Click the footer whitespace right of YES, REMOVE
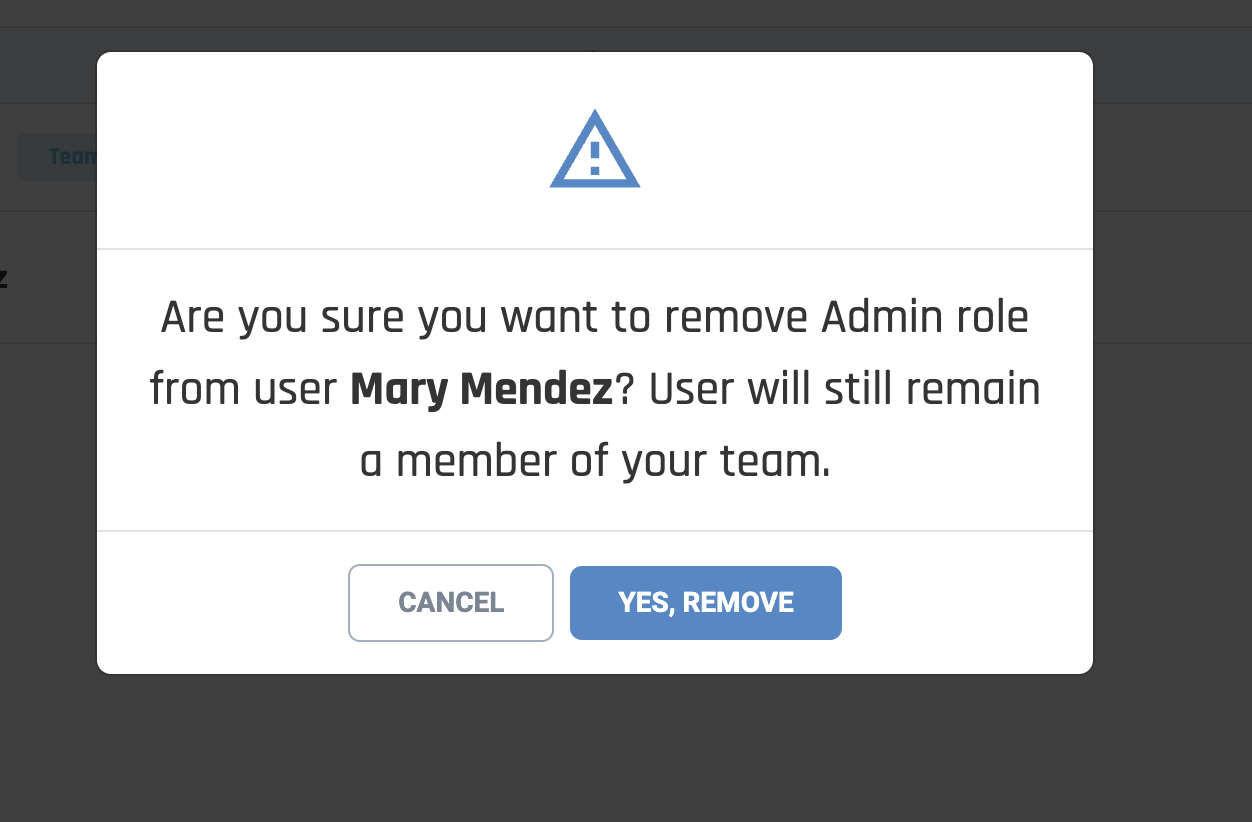The height and width of the screenshot is (822, 1252). (x=965, y=603)
